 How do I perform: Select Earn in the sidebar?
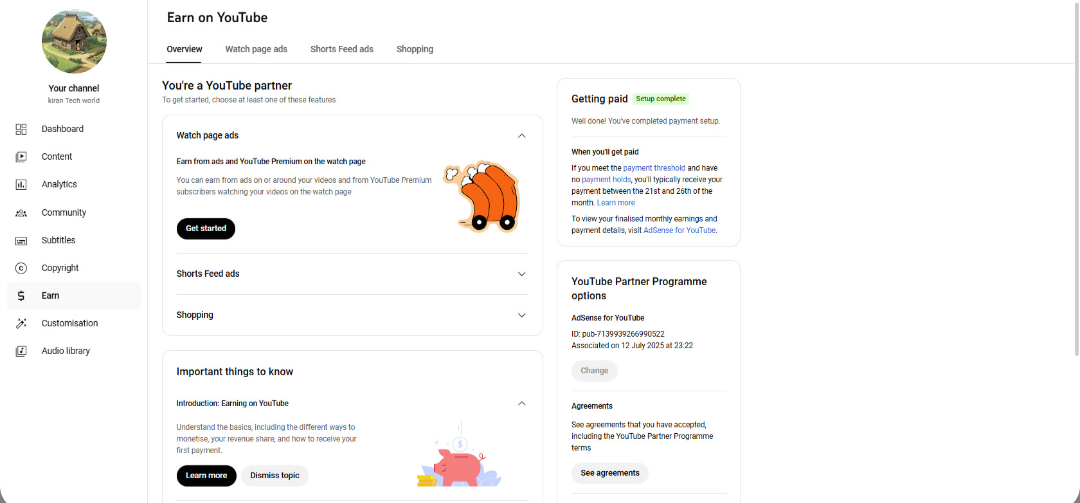74,296
